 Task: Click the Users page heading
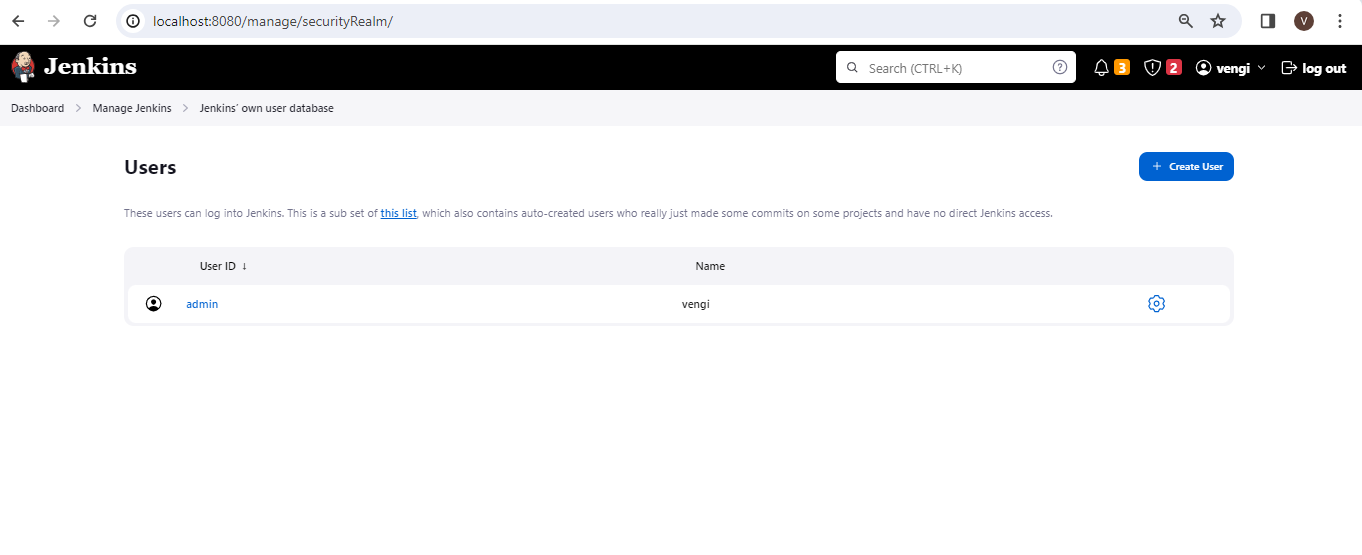pyautogui.click(x=150, y=168)
